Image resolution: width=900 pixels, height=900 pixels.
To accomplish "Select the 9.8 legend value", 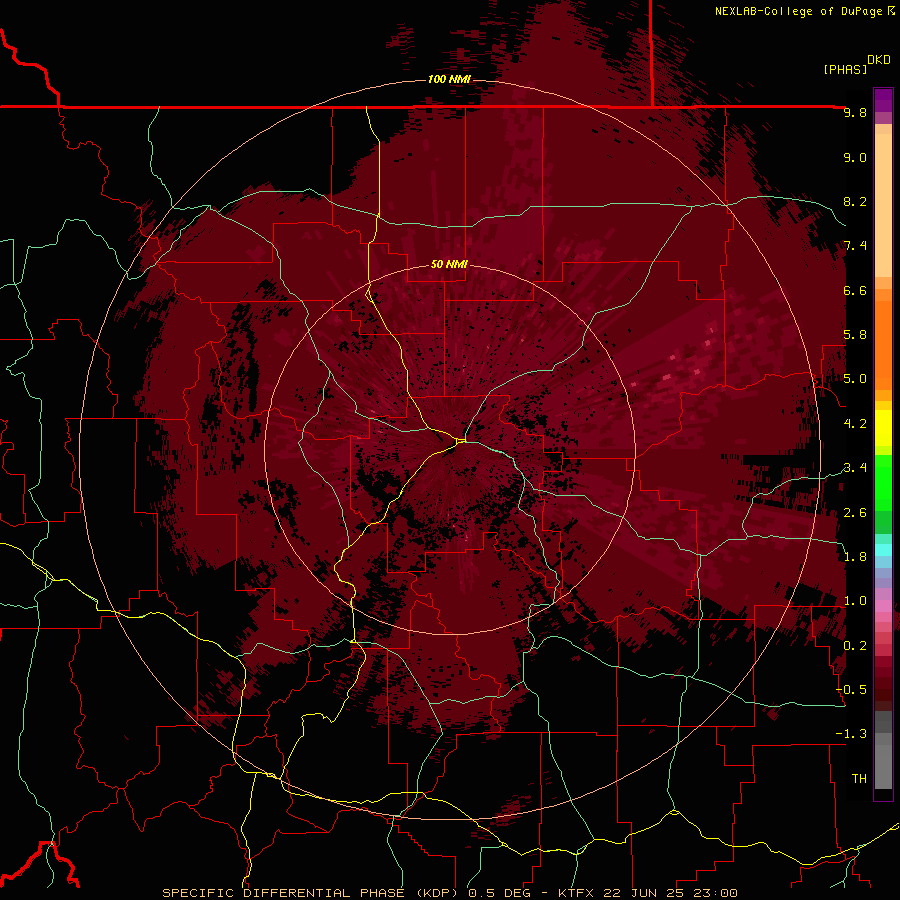I will pyautogui.click(x=855, y=112).
